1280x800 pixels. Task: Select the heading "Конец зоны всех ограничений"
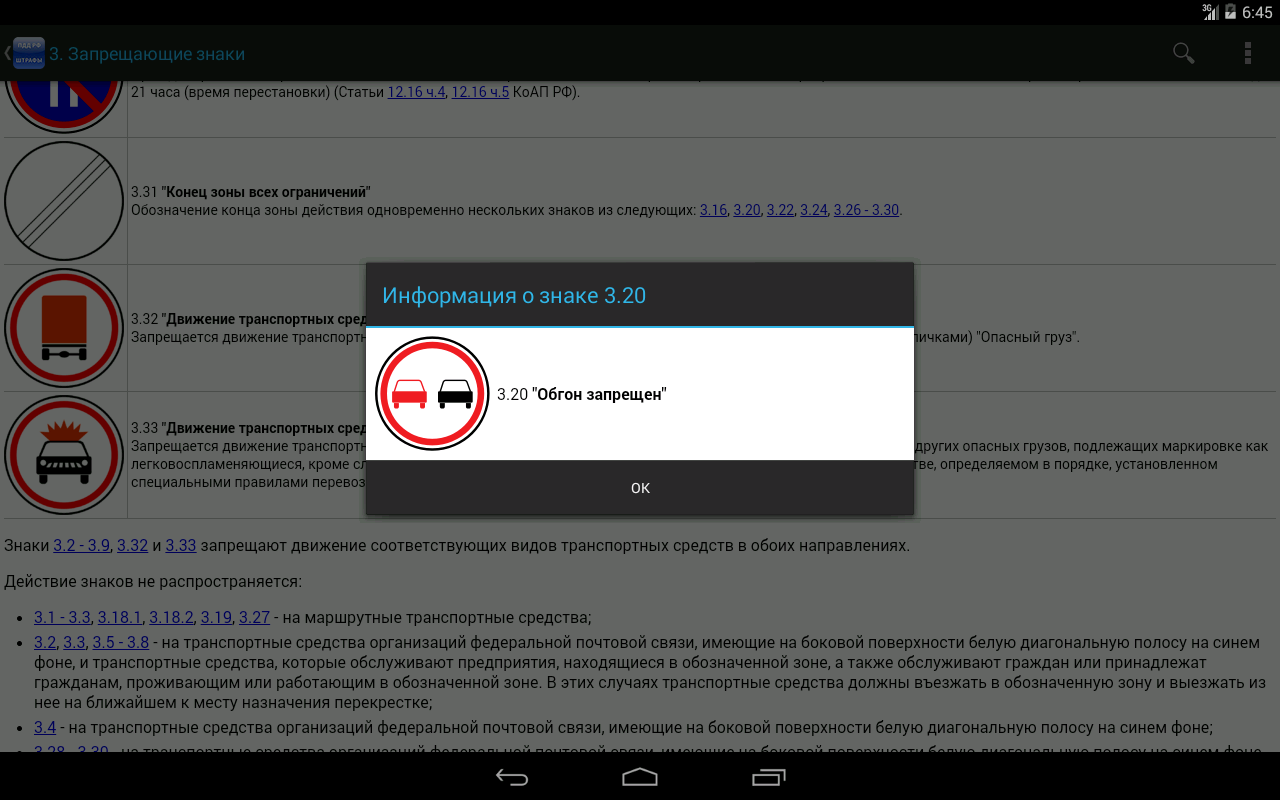266,192
